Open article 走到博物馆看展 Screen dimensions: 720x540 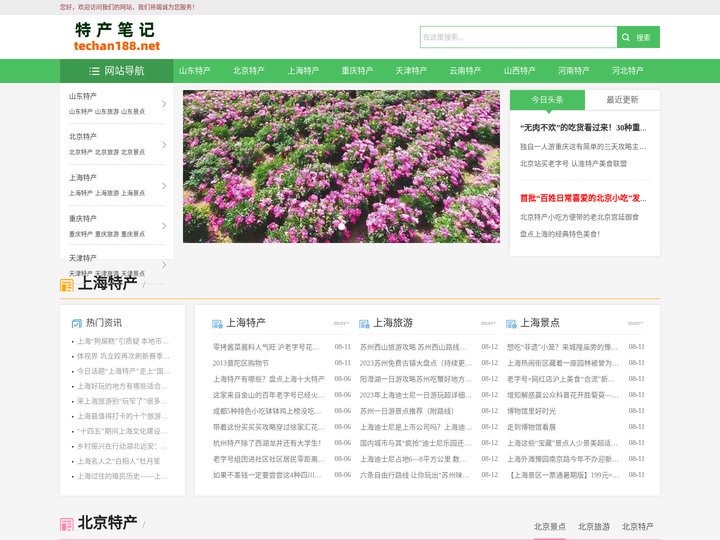(x=531, y=427)
